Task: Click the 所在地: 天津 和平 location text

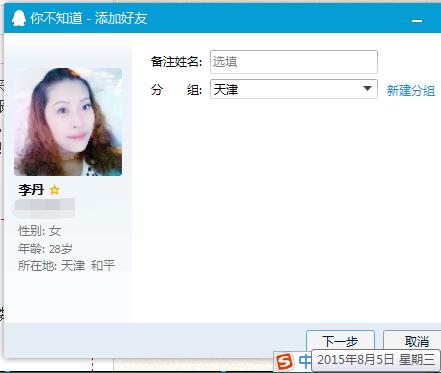Action: (66, 266)
